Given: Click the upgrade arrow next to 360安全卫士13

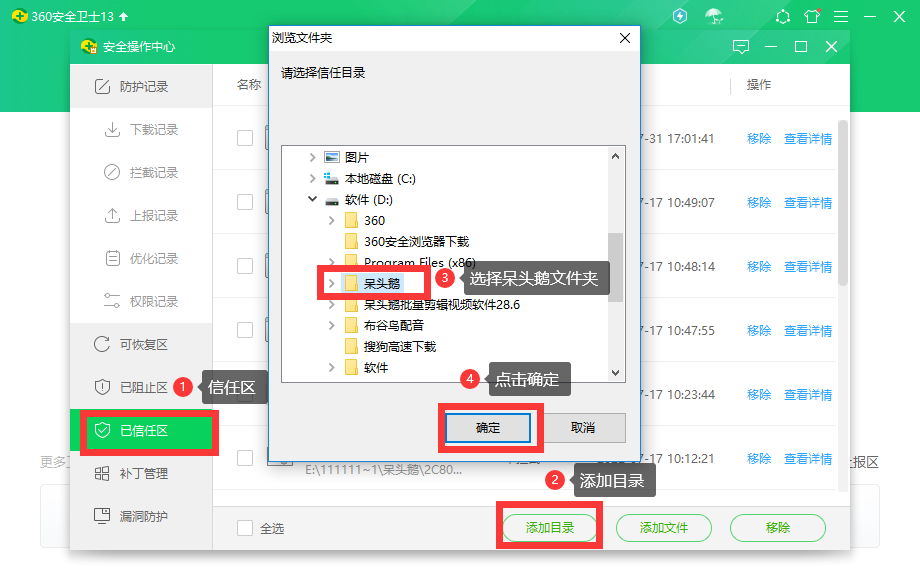Looking at the screenshot, I should pos(123,16).
